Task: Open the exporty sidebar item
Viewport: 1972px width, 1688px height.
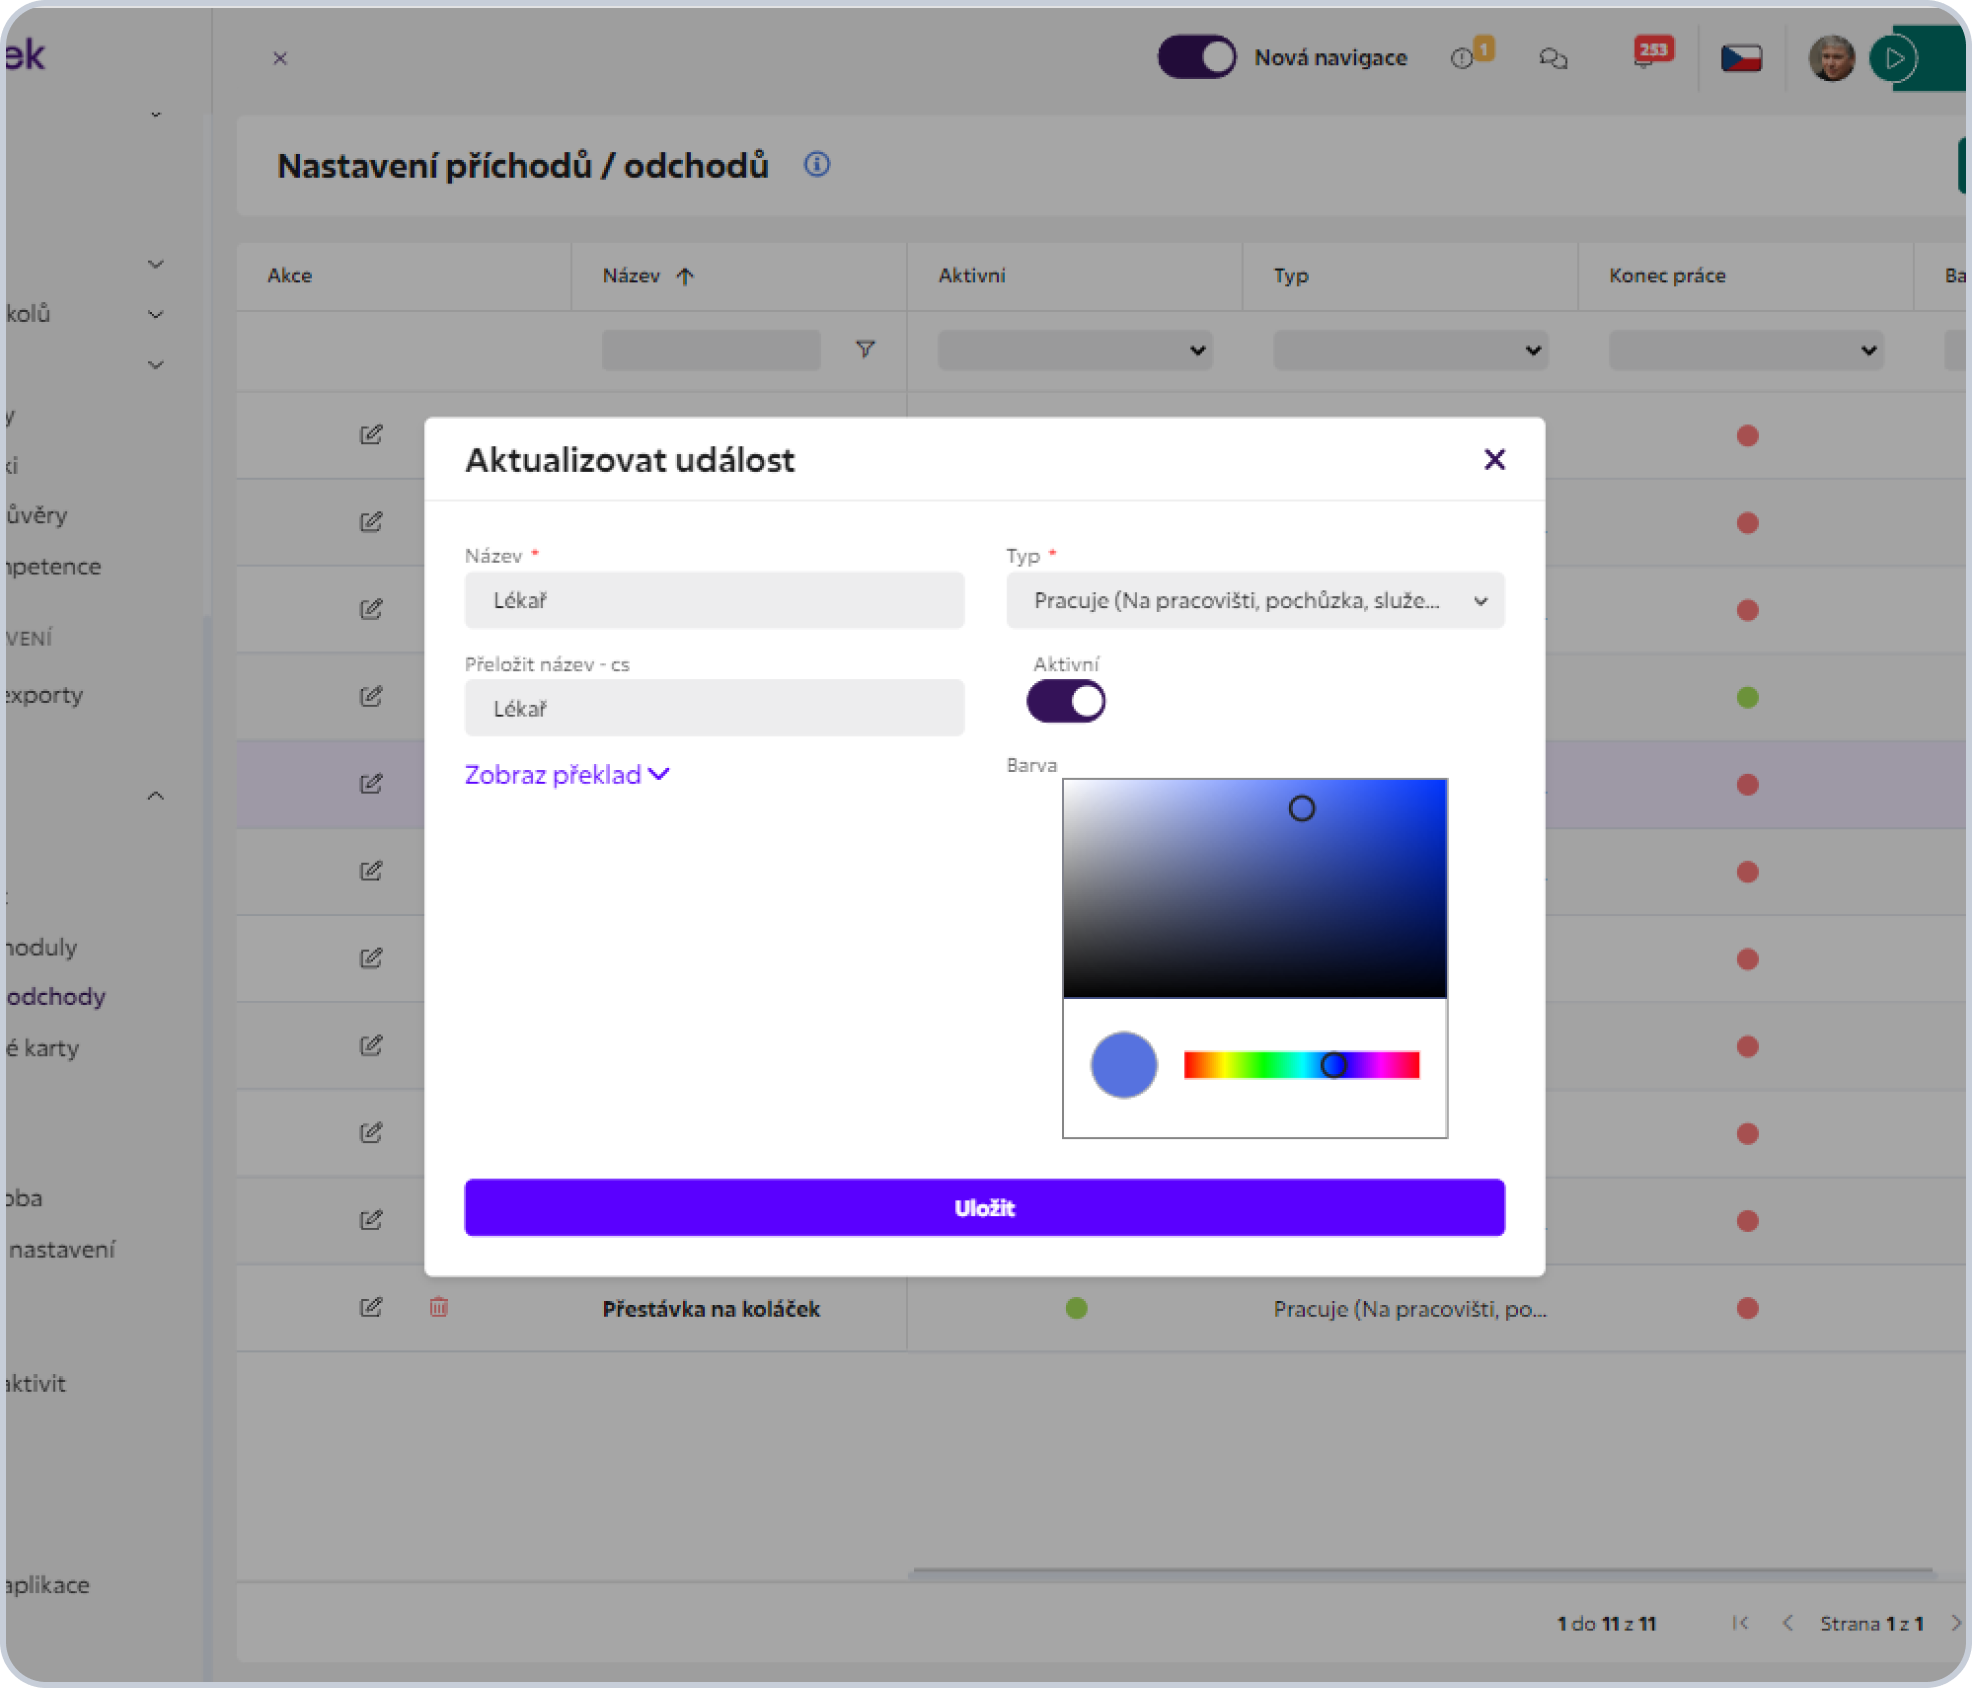Action: point(44,695)
